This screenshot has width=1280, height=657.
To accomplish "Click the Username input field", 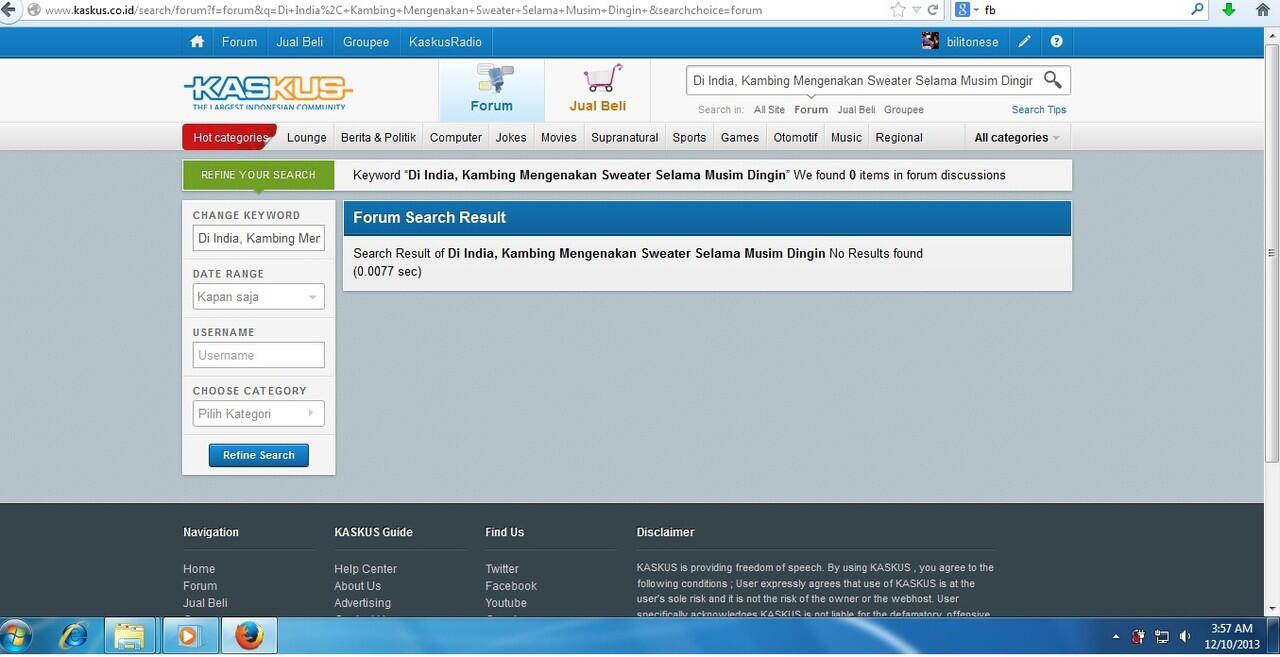I will tap(258, 355).
